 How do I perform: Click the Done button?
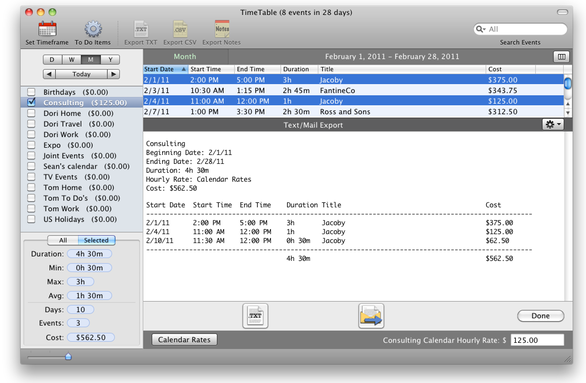point(540,316)
